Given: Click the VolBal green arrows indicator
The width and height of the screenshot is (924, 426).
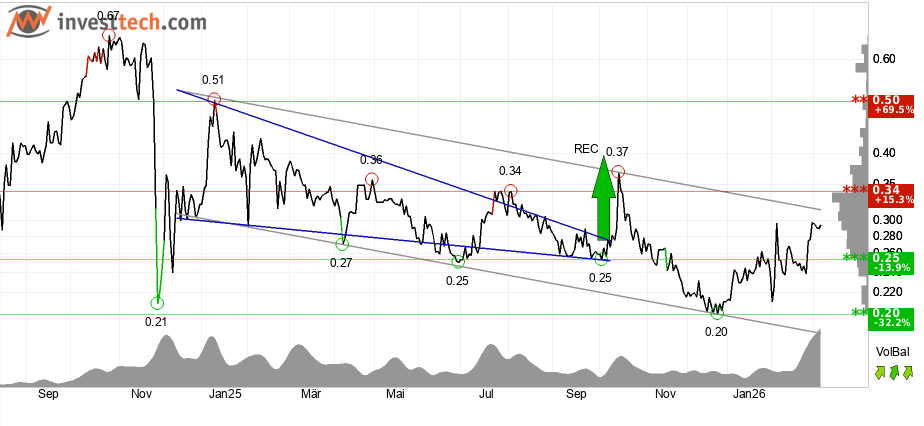Looking at the screenshot, I should click(892, 372).
